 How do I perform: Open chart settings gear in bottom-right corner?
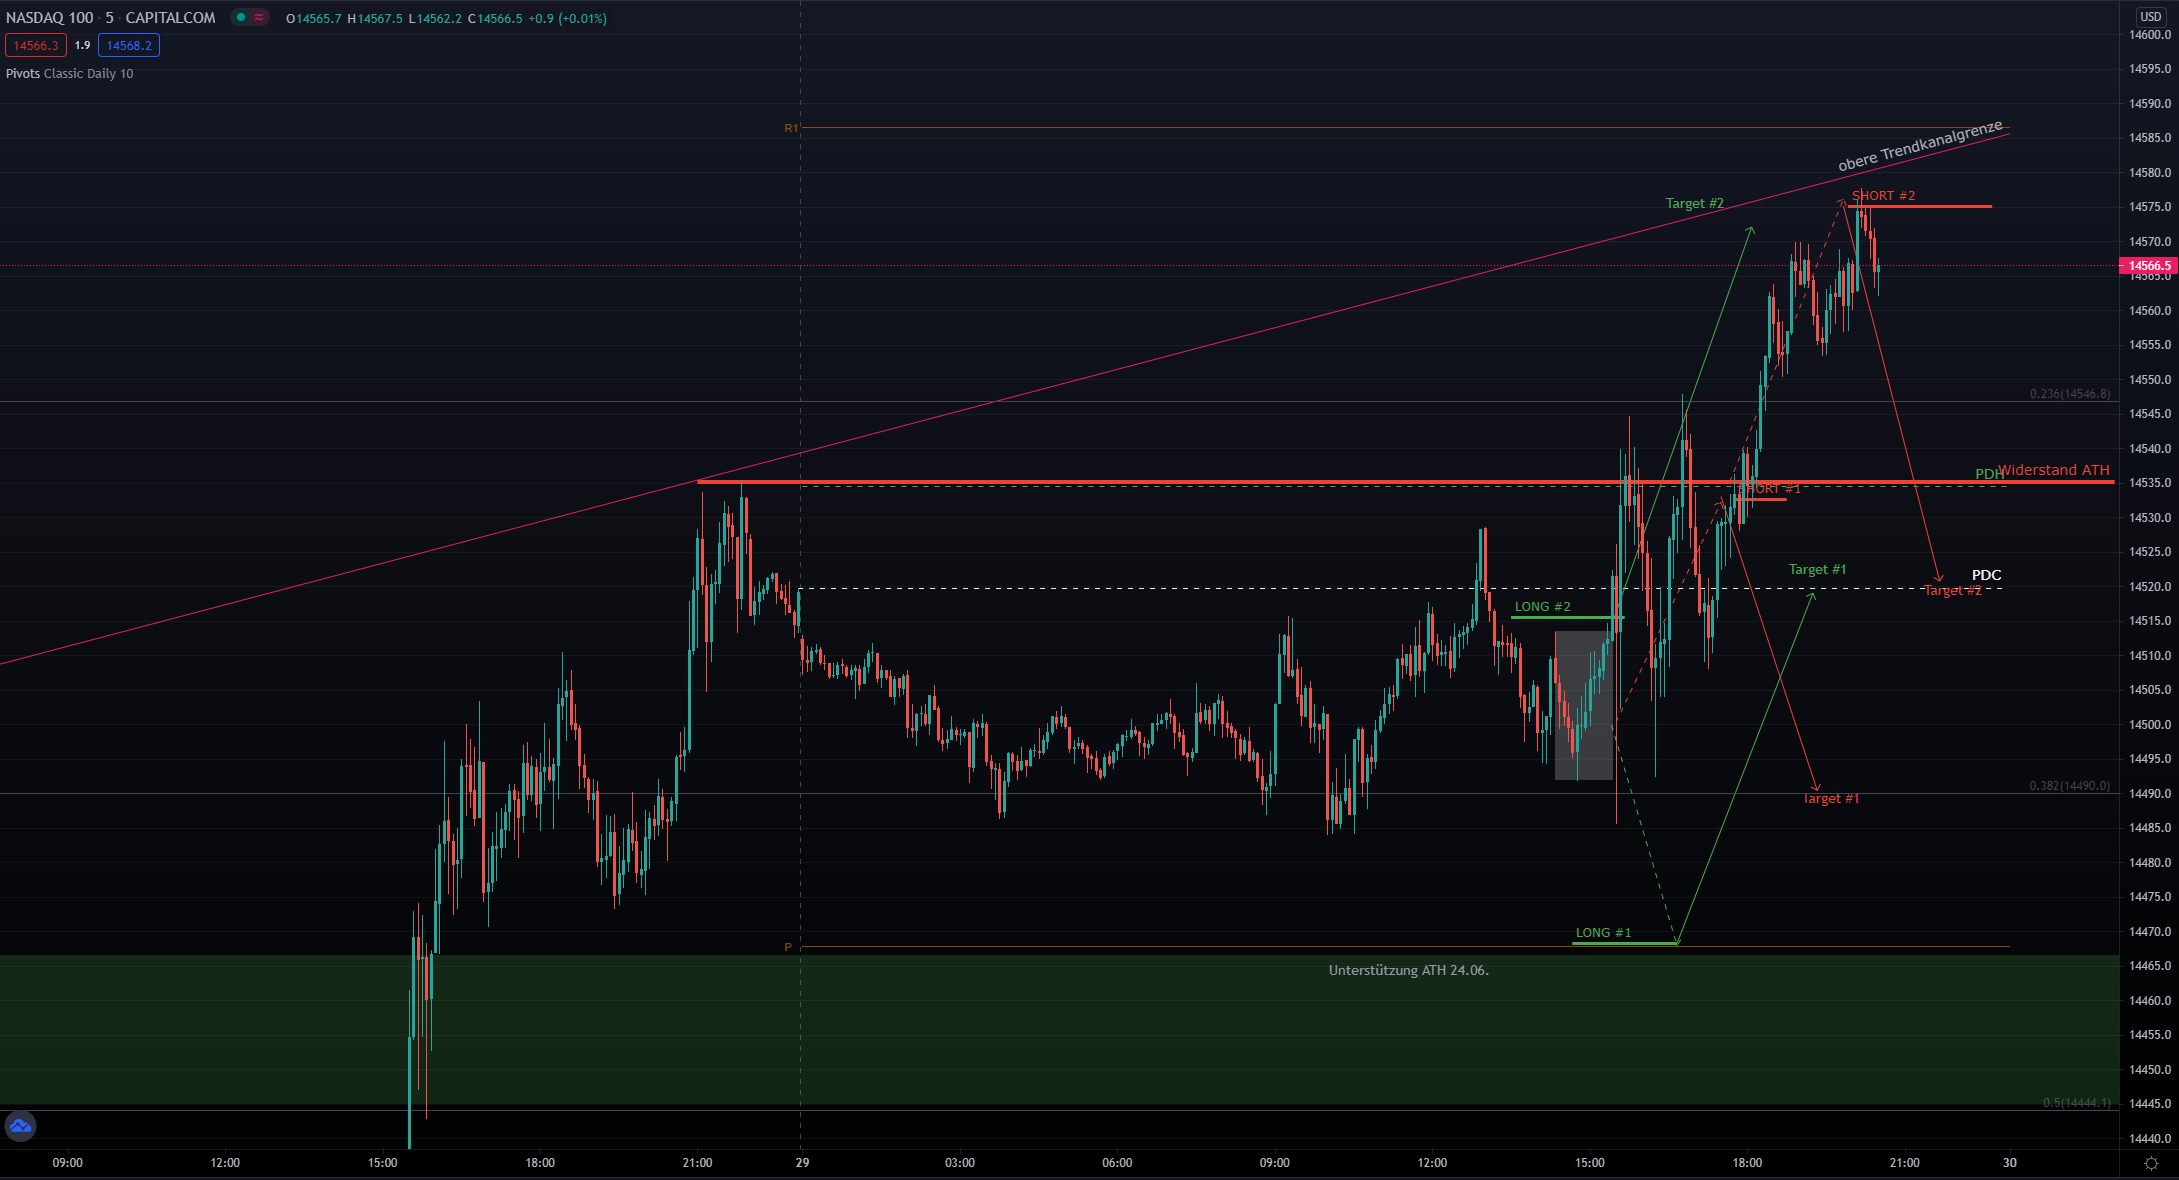coord(2151,1163)
